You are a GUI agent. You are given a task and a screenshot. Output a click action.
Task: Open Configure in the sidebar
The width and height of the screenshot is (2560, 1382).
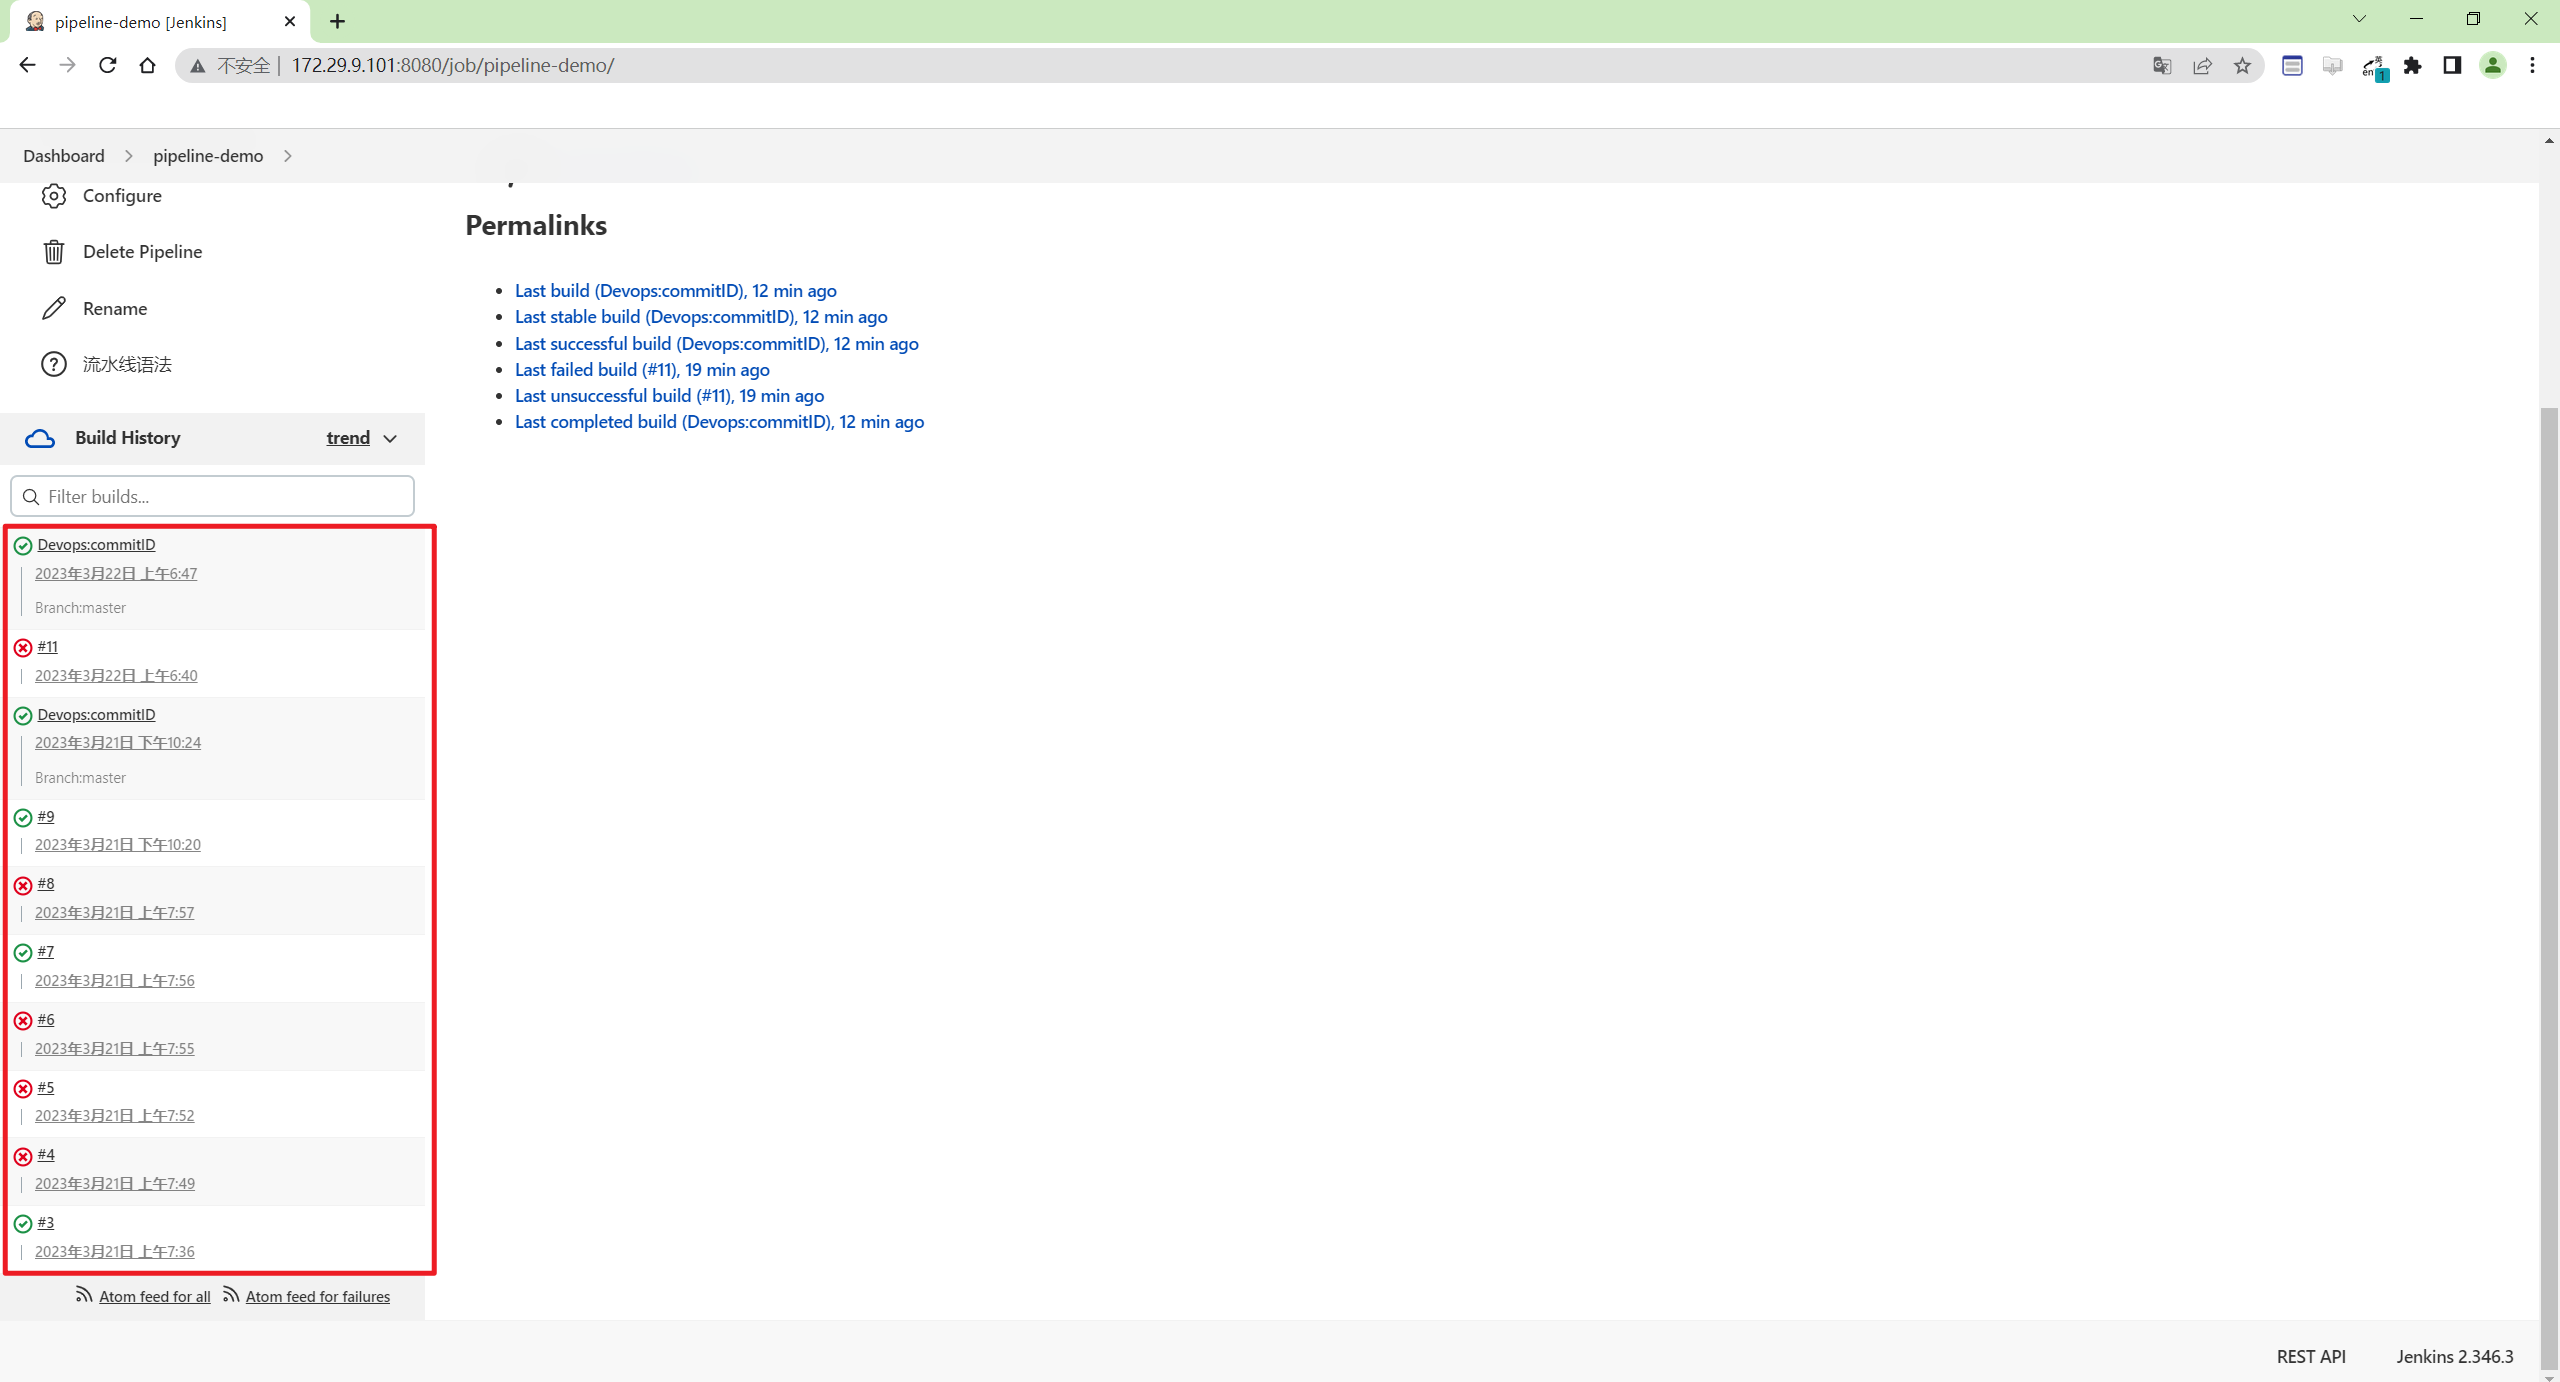(122, 196)
